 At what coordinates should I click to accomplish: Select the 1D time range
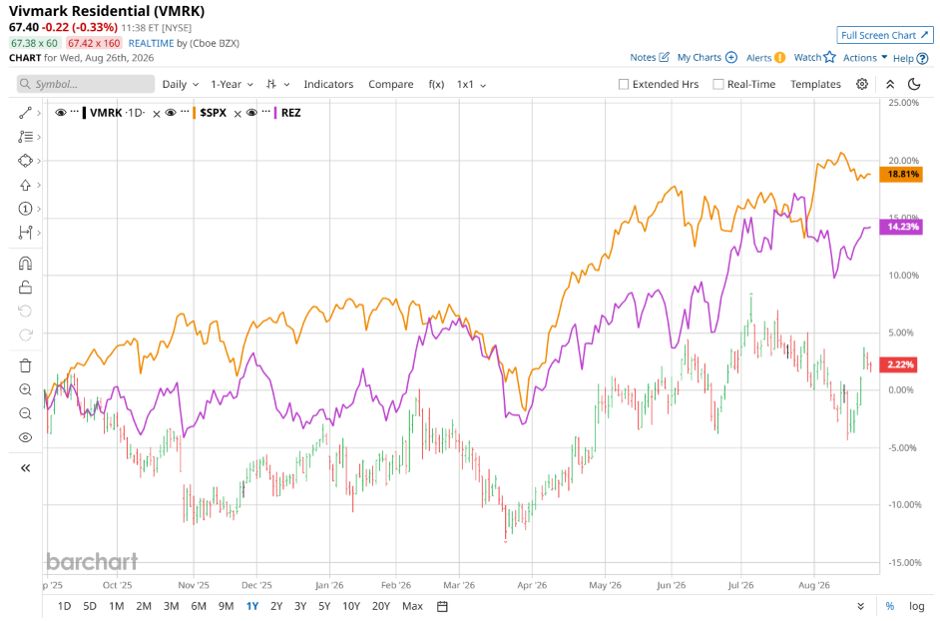64,606
